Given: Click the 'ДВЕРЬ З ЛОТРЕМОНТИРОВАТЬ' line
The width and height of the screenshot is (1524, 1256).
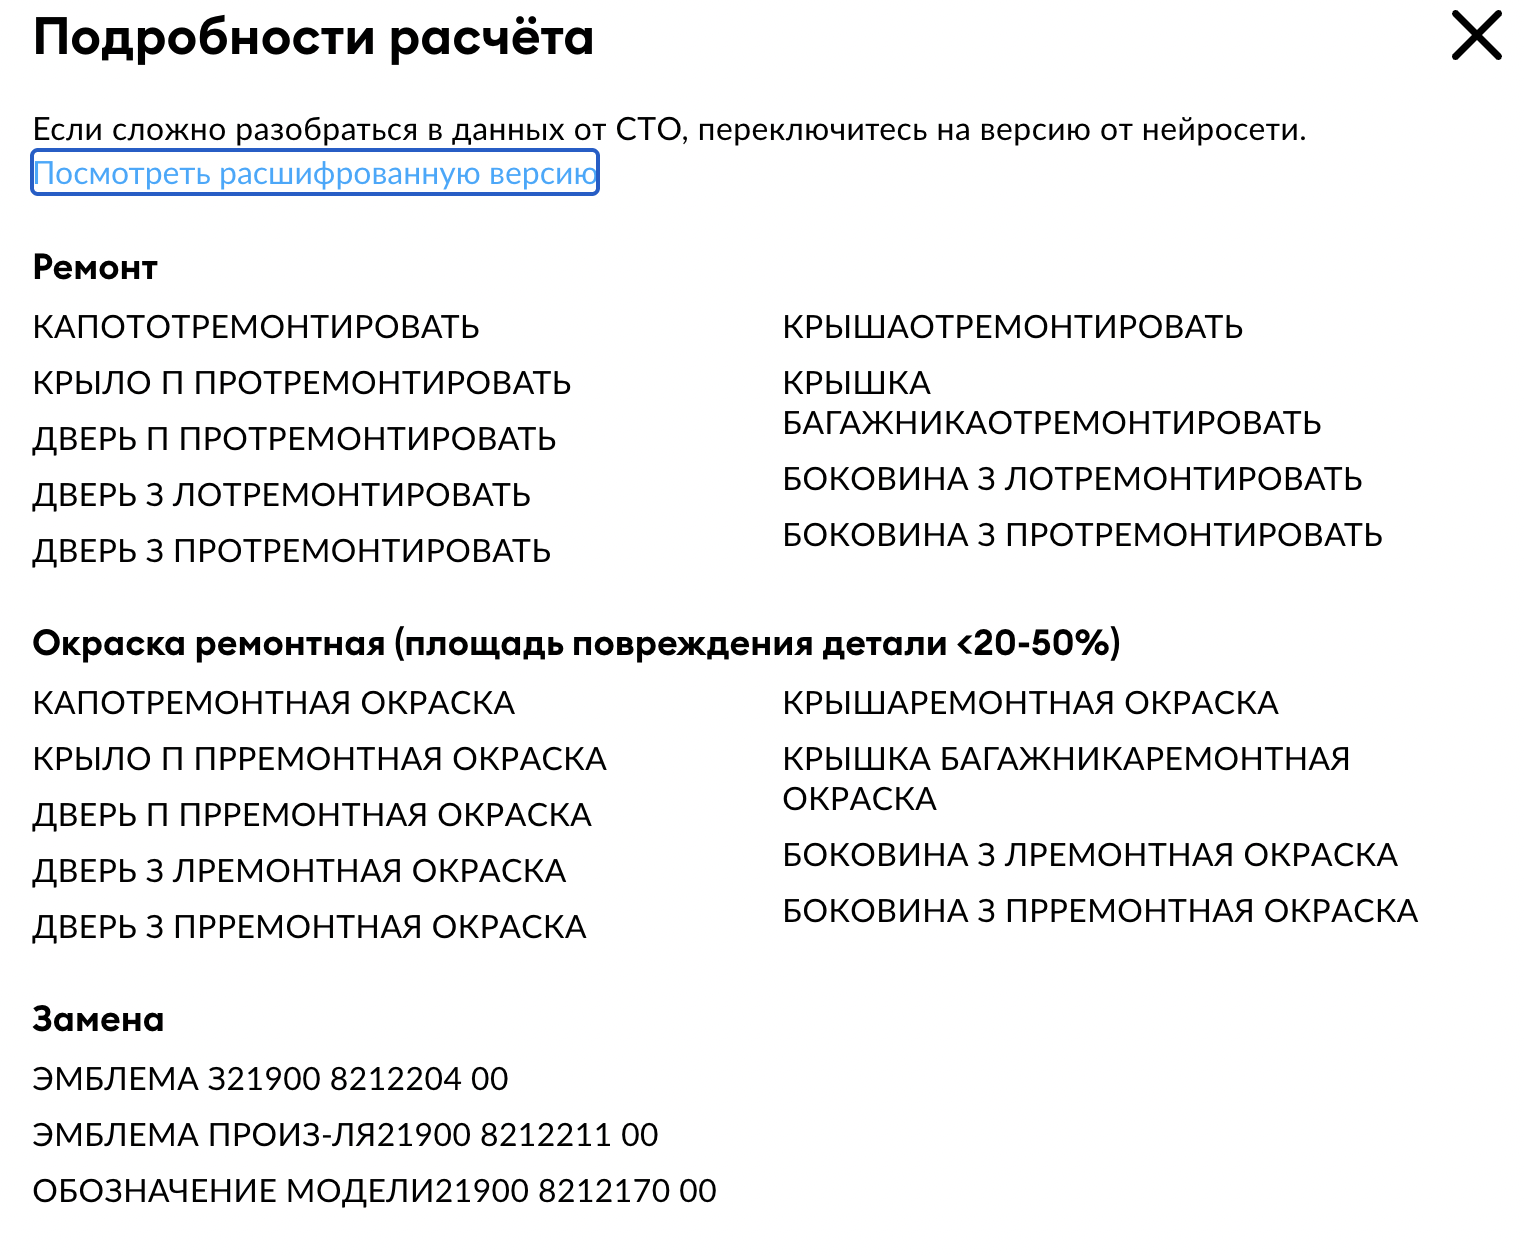Looking at the screenshot, I should [282, 496].
